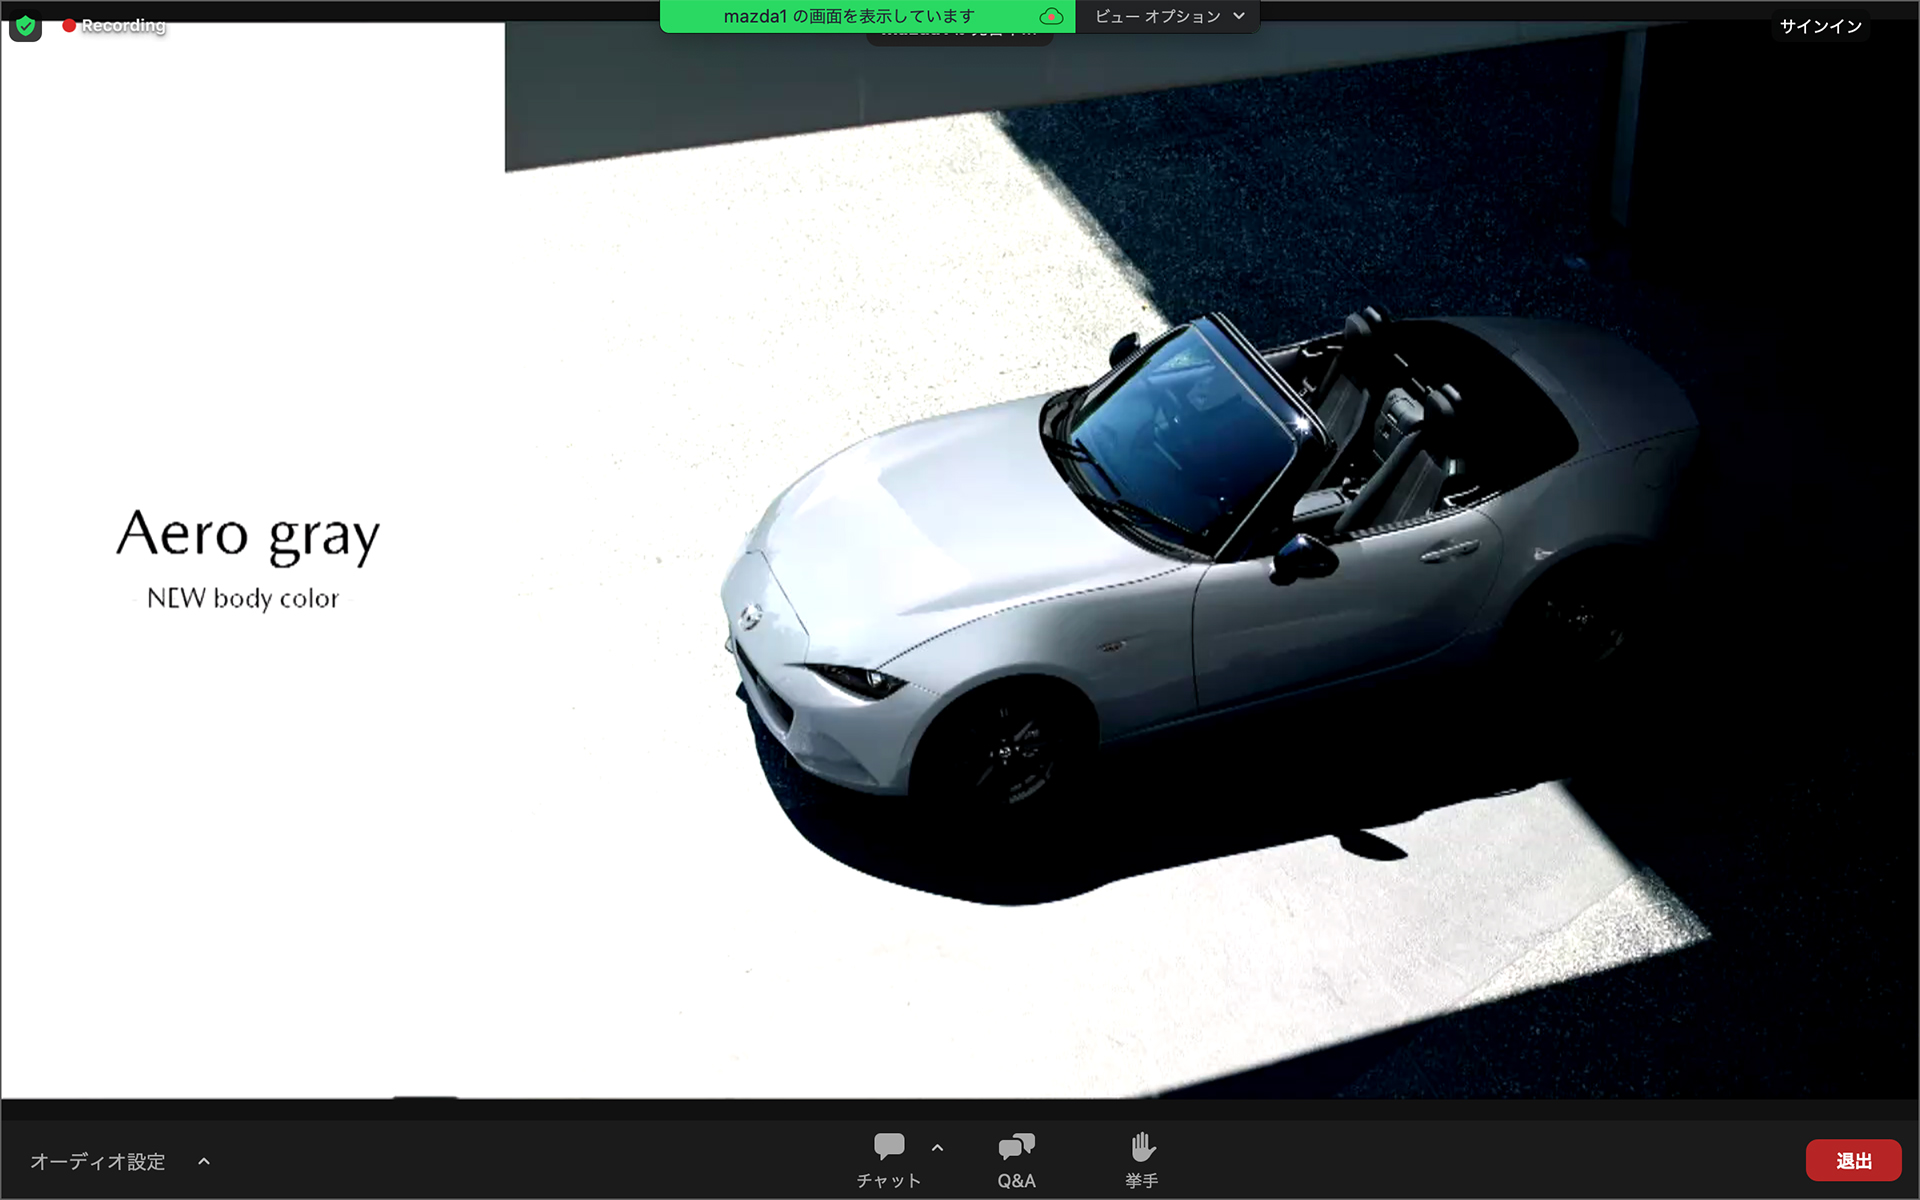Viewport: 1920px width, 1200px height.
Task: Click the Recording status text
Action: 123,25
